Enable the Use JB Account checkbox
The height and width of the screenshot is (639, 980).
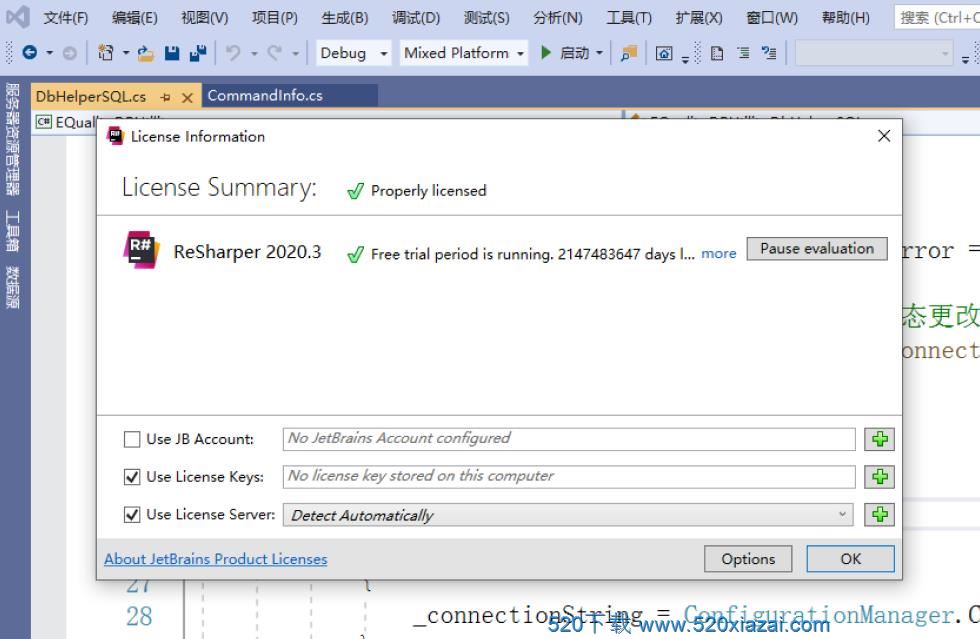pos(132,439)
